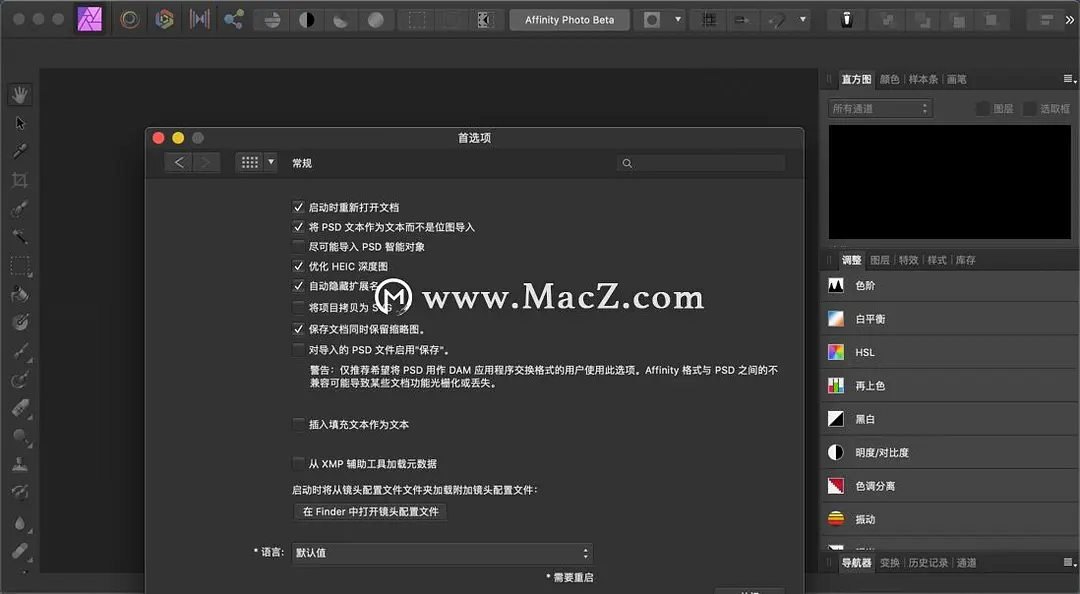
Task: Switch to 历史记录 tab
Action: (928, 563)
